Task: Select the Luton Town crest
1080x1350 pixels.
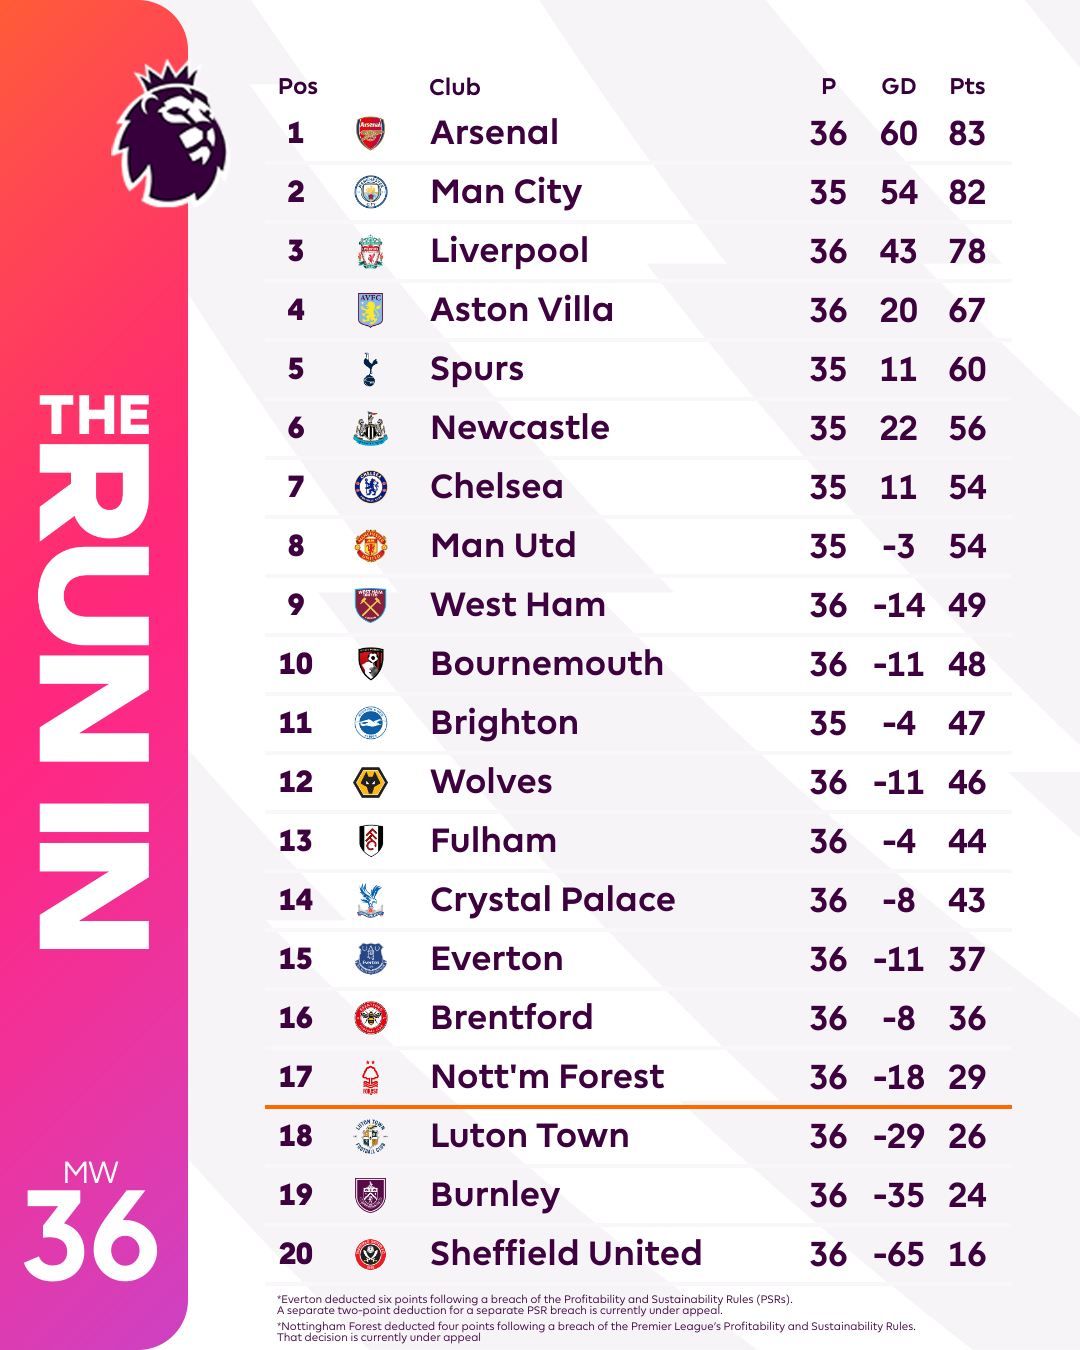Action: point(371,1136)
